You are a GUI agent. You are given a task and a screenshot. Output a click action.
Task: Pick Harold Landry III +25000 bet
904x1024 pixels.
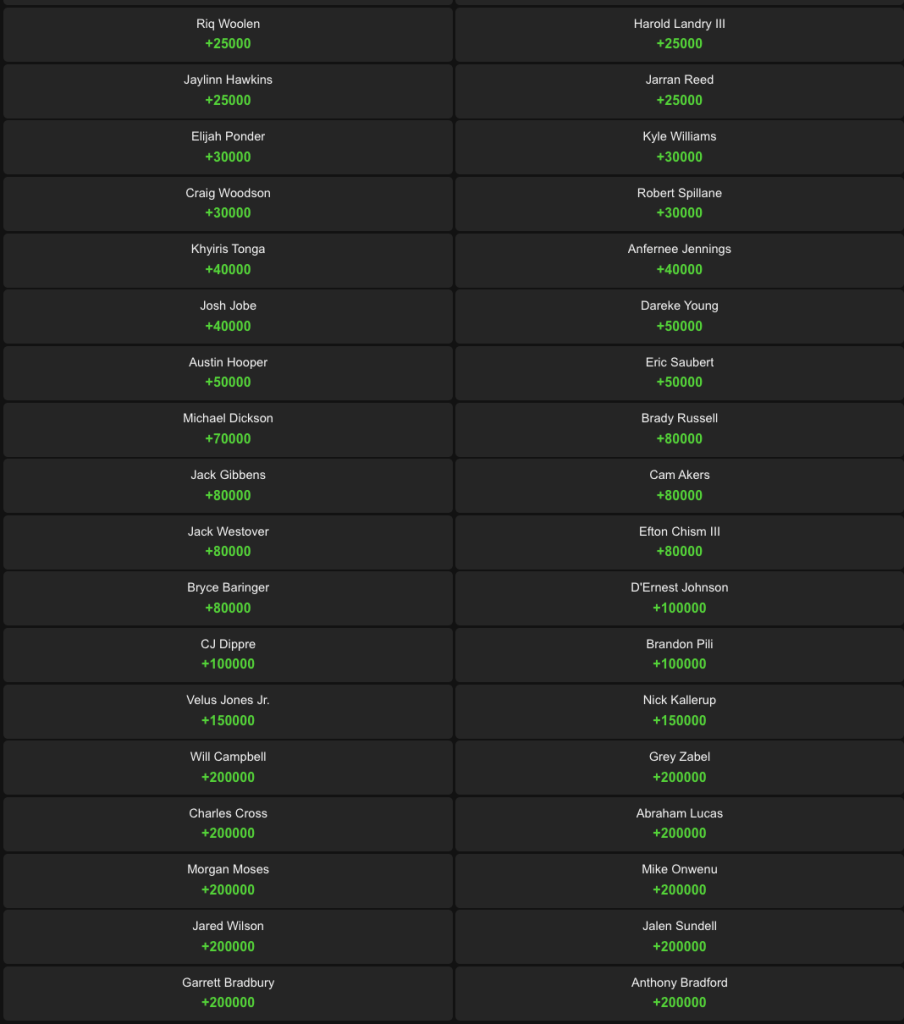[x=679, y=35]
